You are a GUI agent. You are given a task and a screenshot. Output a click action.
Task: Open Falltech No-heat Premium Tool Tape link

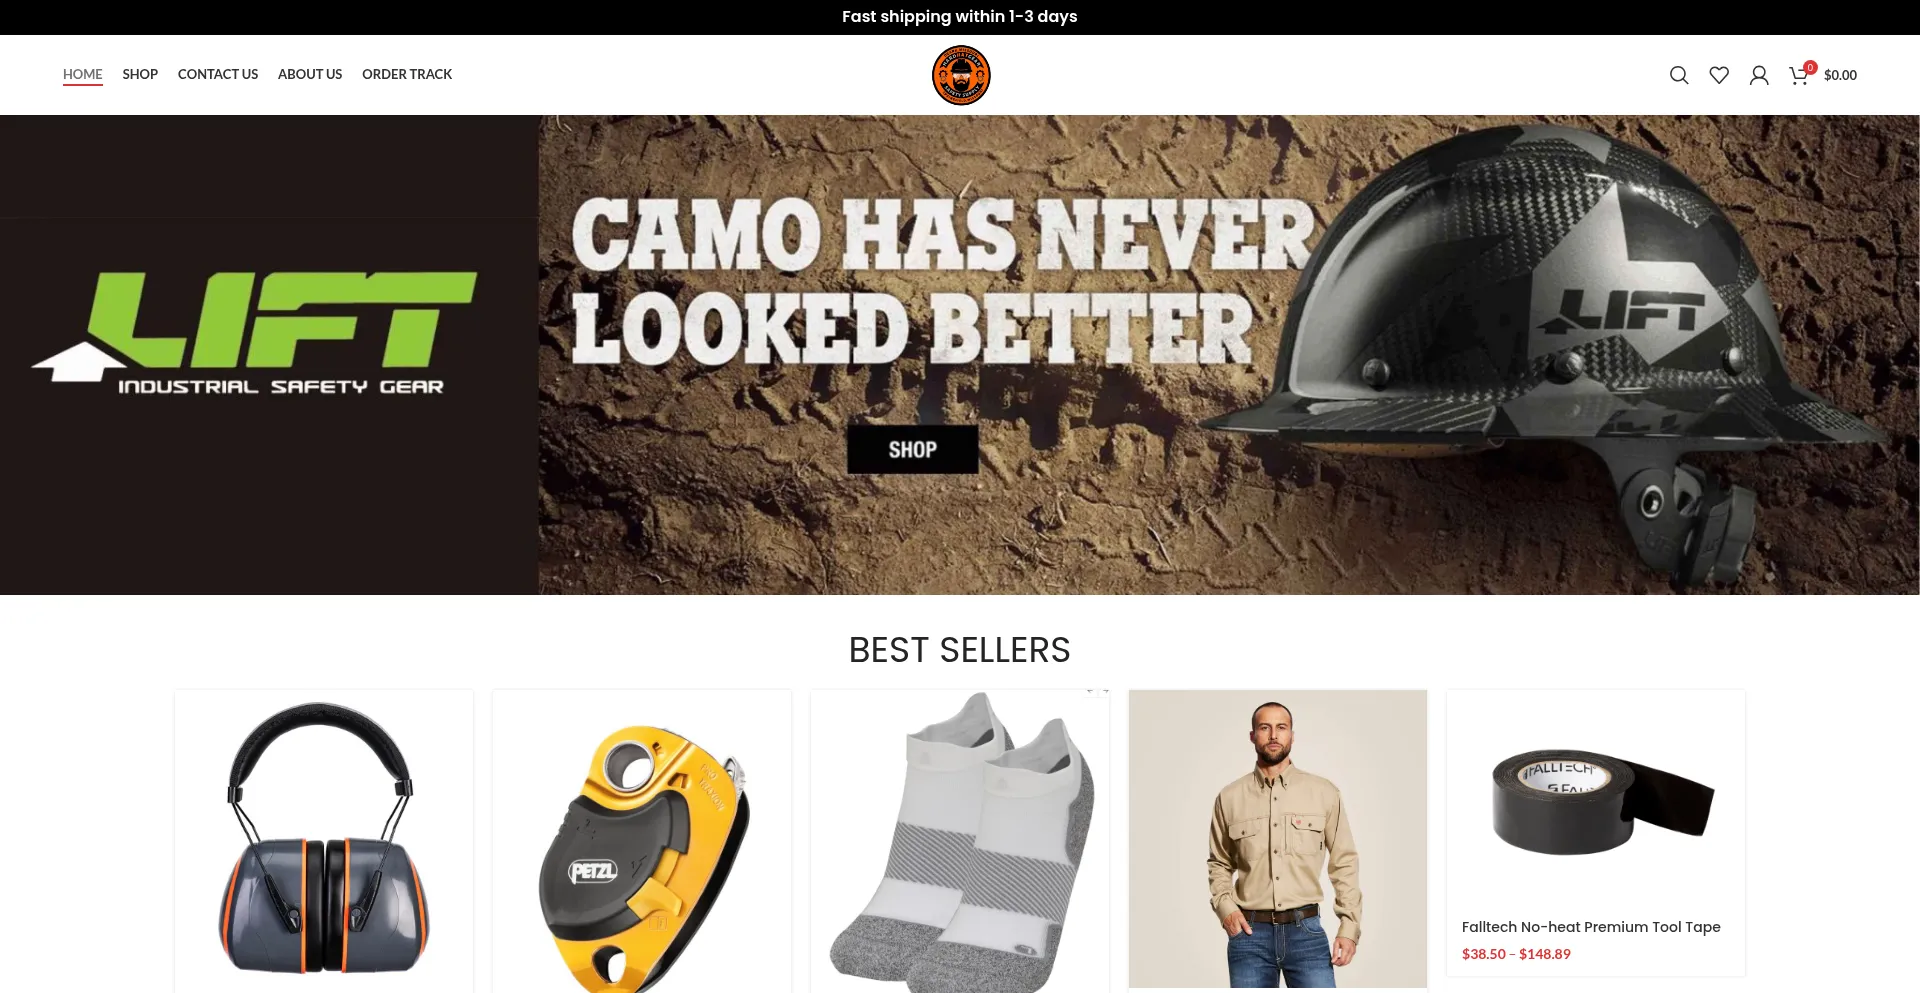click(1591, 927)
